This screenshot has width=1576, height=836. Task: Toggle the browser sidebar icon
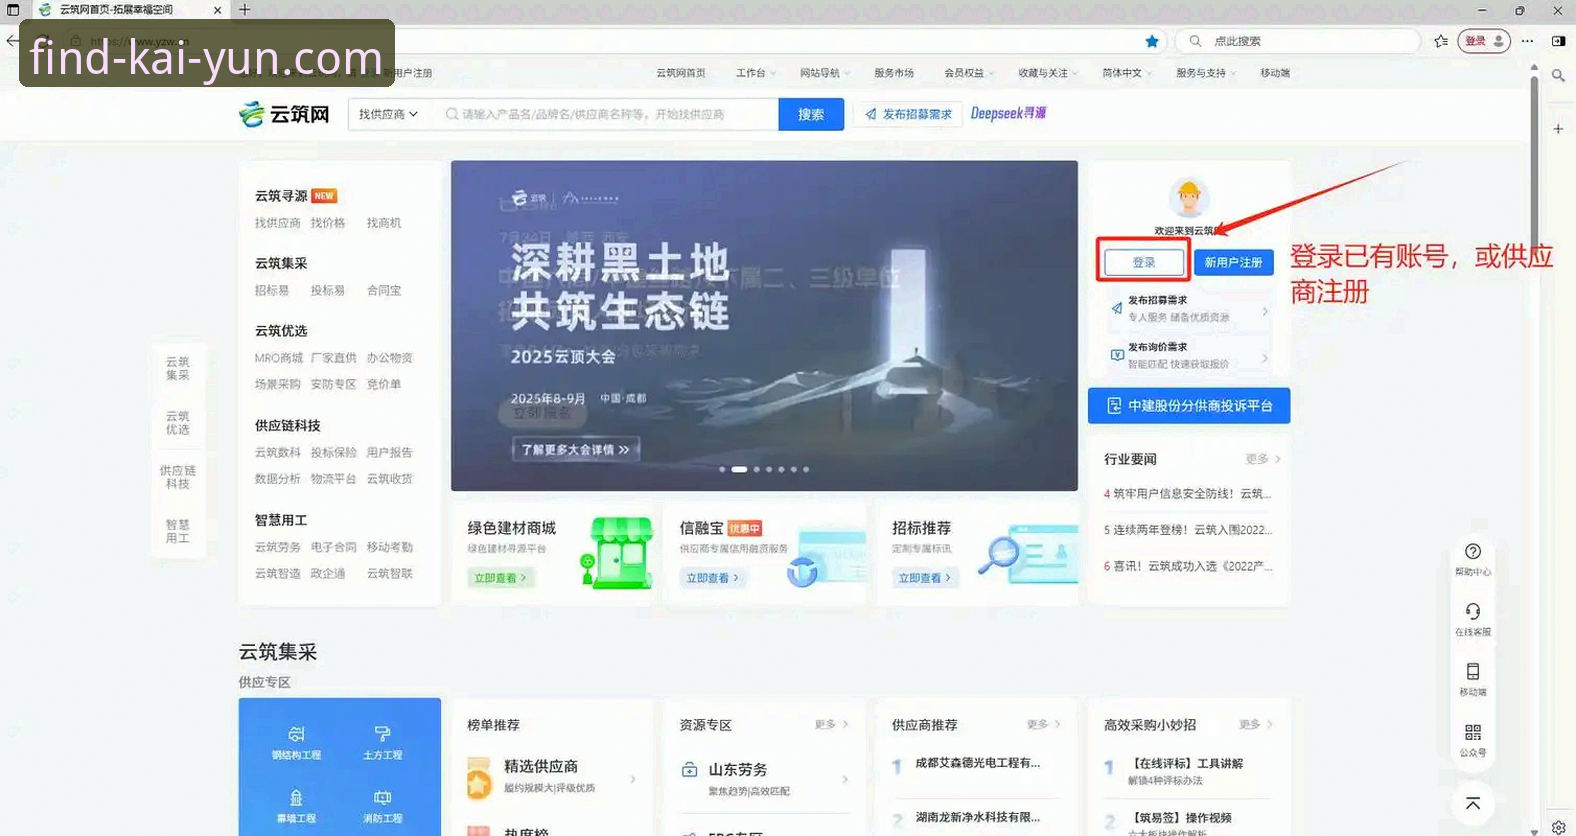1558,41
